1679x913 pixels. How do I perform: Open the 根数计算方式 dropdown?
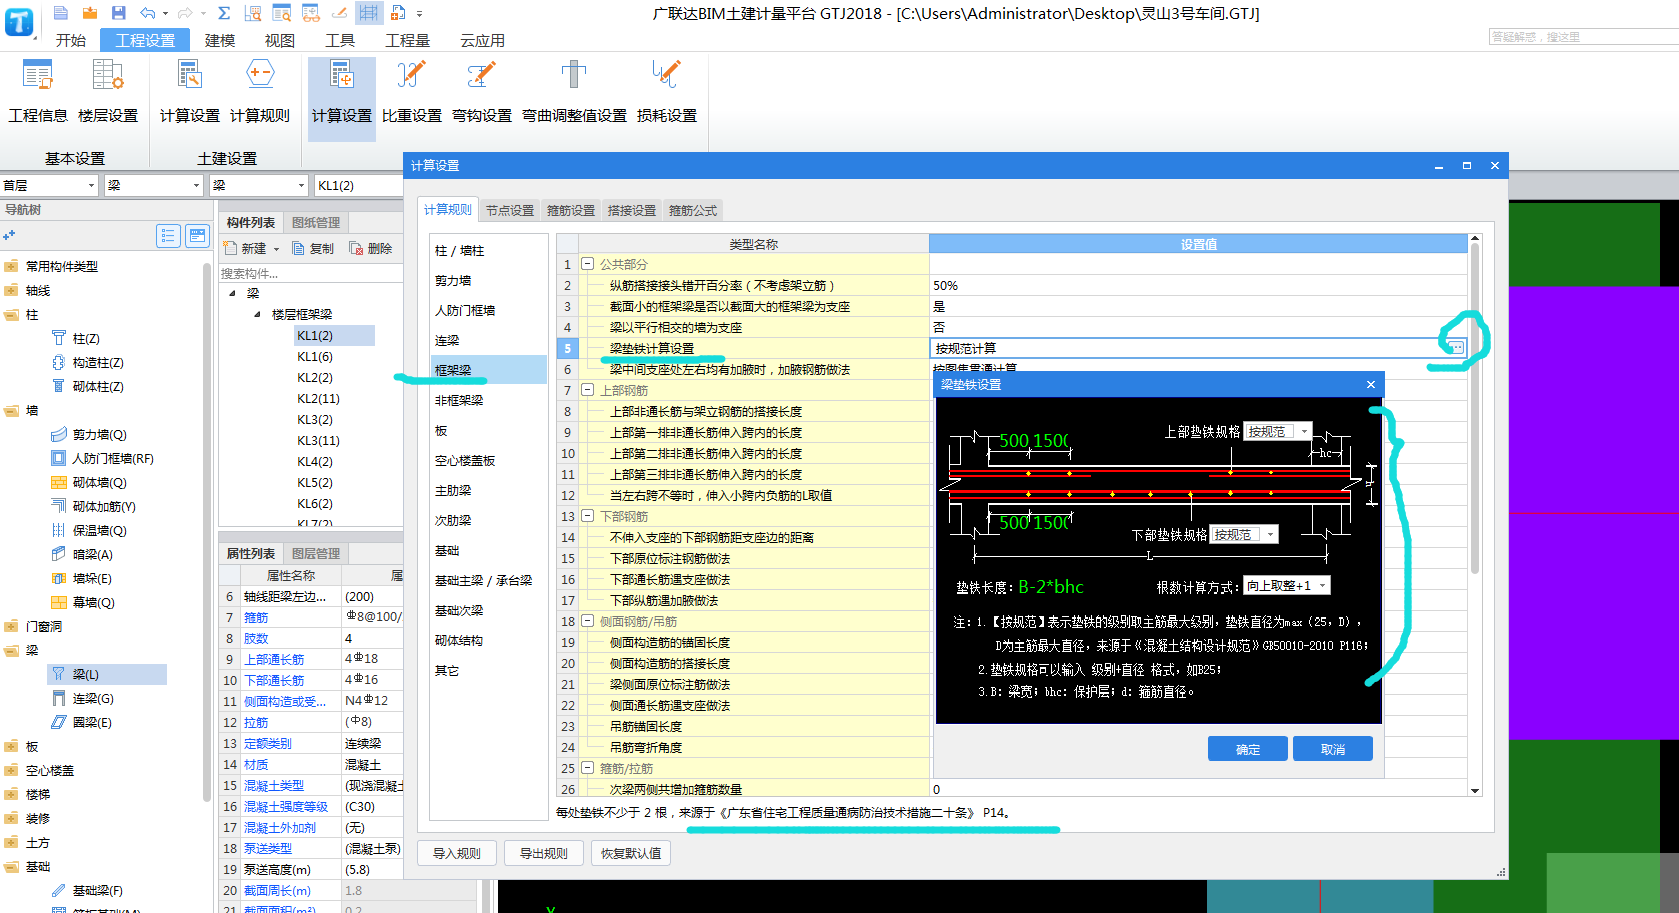click(1322, 586)
